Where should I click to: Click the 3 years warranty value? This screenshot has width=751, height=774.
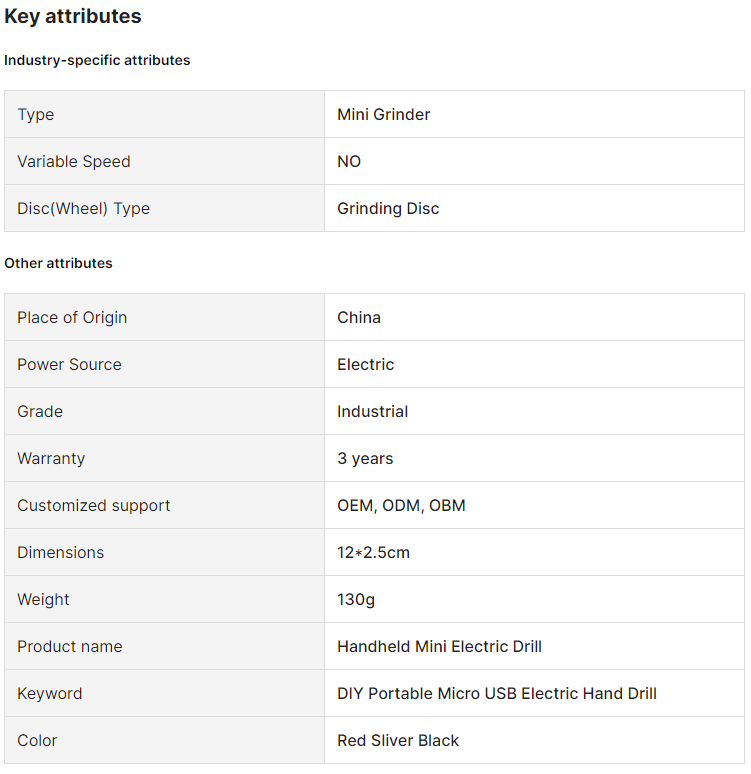pyautogui.click(x=365, y=459)
